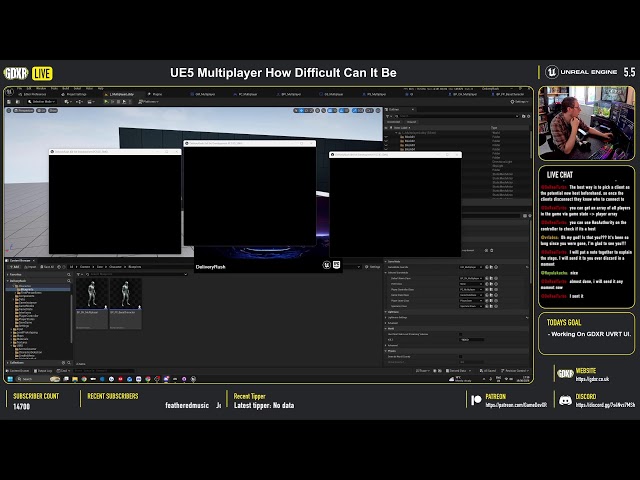Open editor Settings at toolbar right
The width and height of the screenshot is (640, 480).
pyautogui.click(x=519, y=102)
